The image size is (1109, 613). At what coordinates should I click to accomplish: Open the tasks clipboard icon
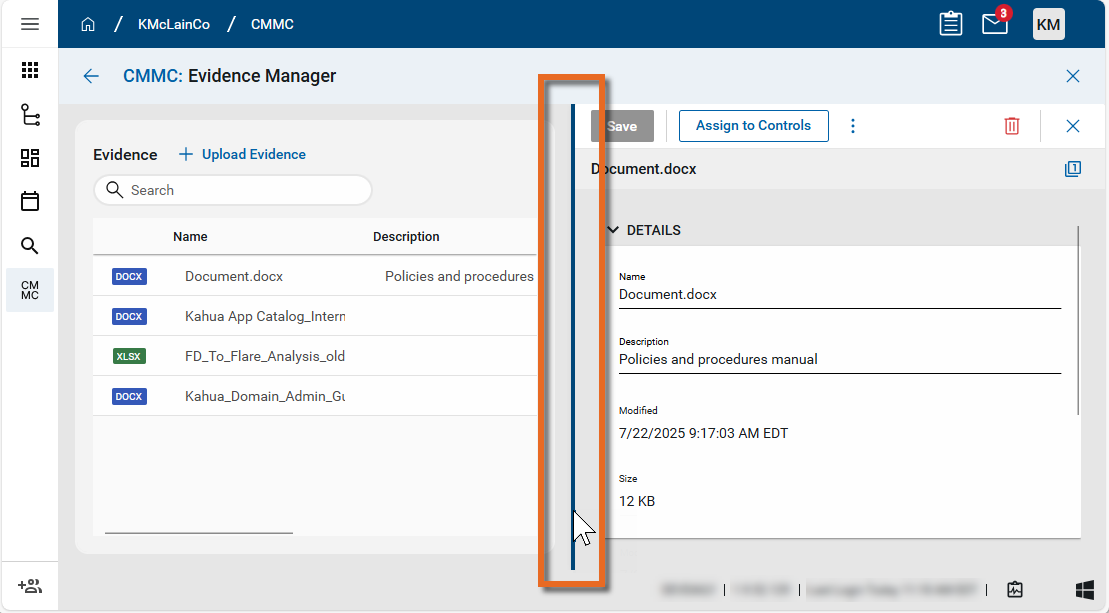coord(951,24)
